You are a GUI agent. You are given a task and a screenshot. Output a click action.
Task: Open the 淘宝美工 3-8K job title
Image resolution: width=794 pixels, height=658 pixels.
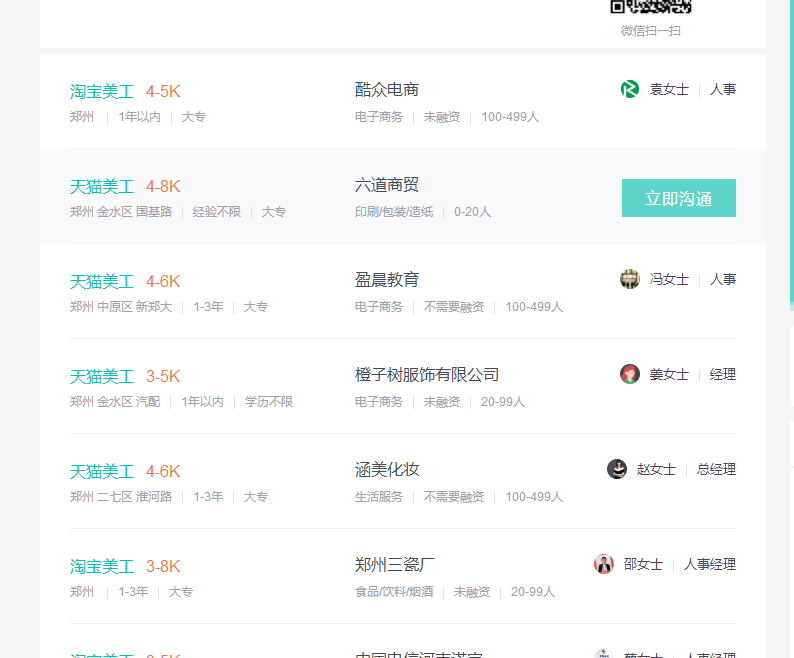tap(102, 566)
